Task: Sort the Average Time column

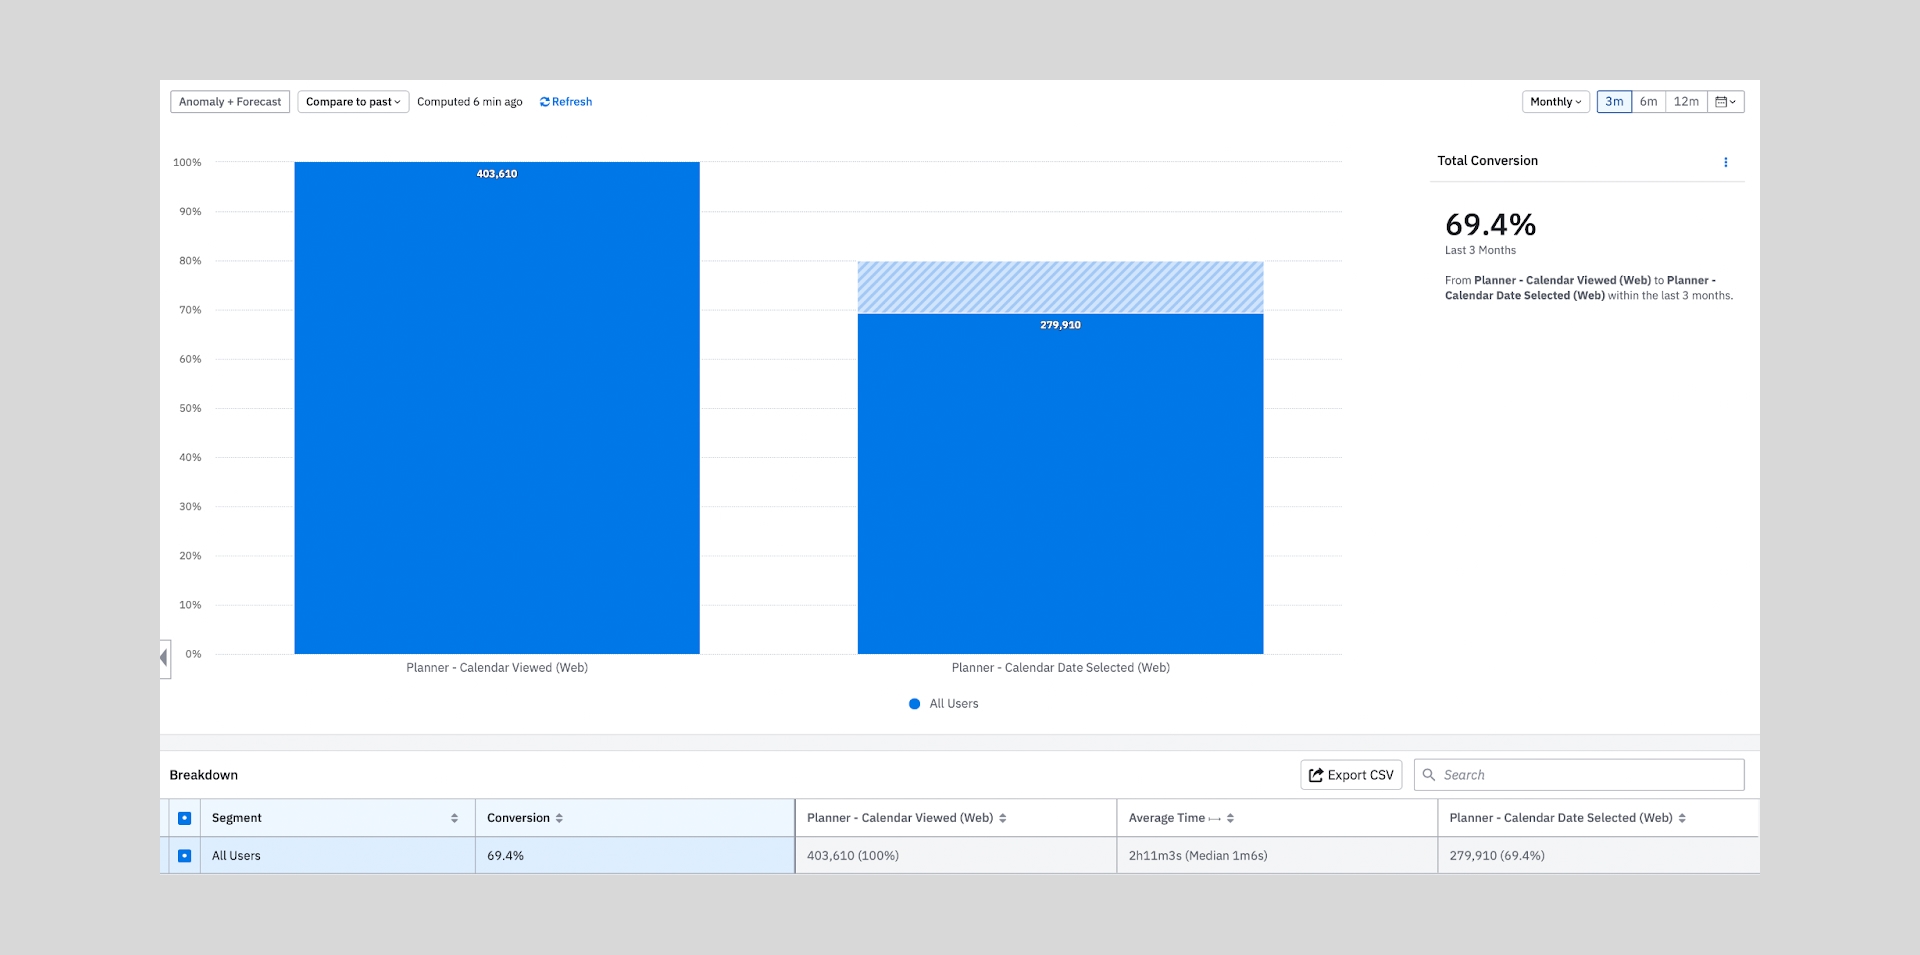Action: click(1230, 818)
